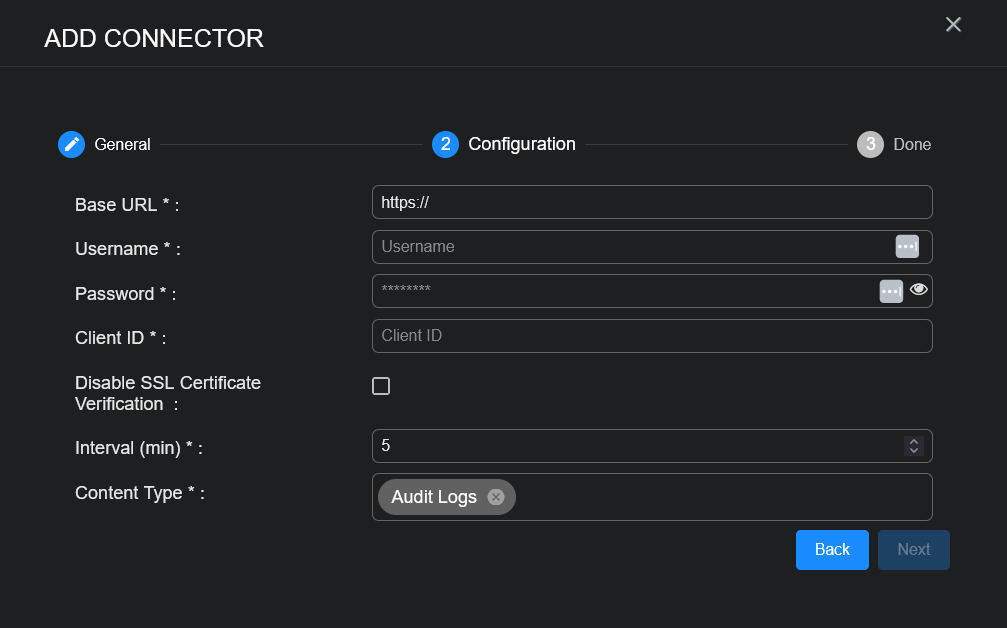Close the Add Connector dialog

point(953,24)
